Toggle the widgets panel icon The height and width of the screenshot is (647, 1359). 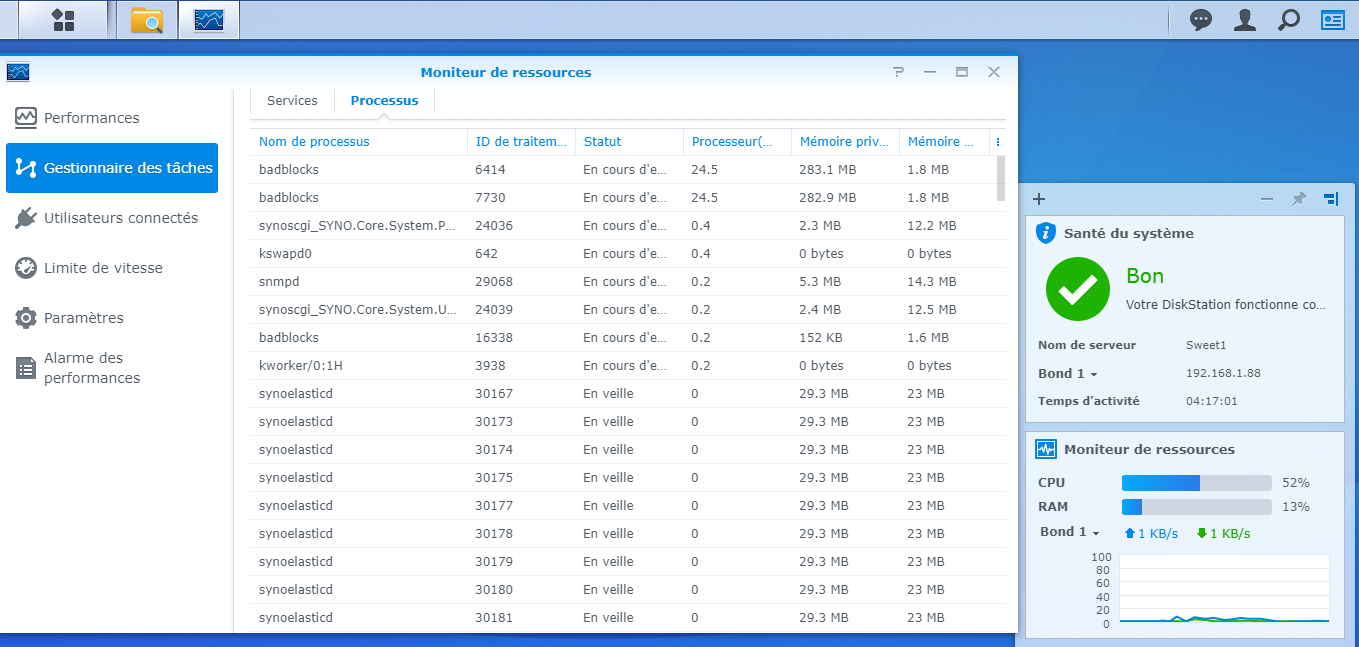click(x=1333, y=20)
